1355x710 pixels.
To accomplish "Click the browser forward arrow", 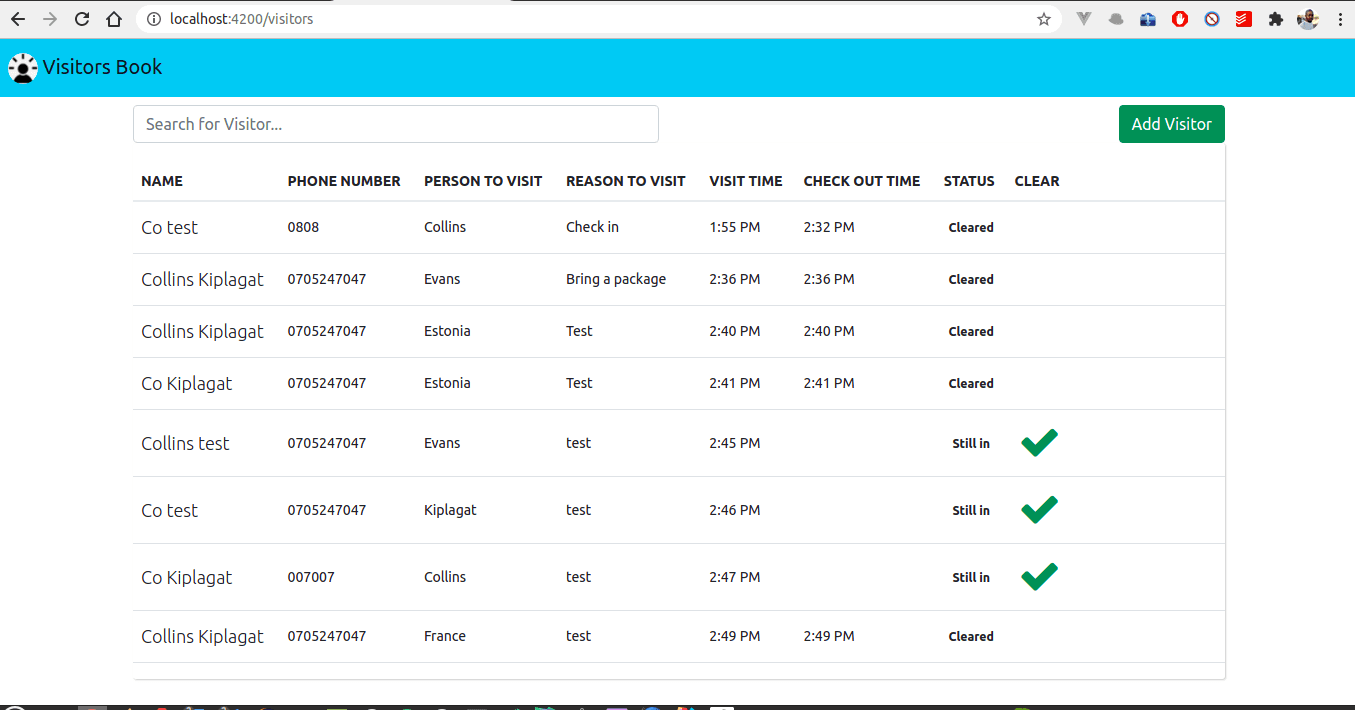I will point(50,19).
